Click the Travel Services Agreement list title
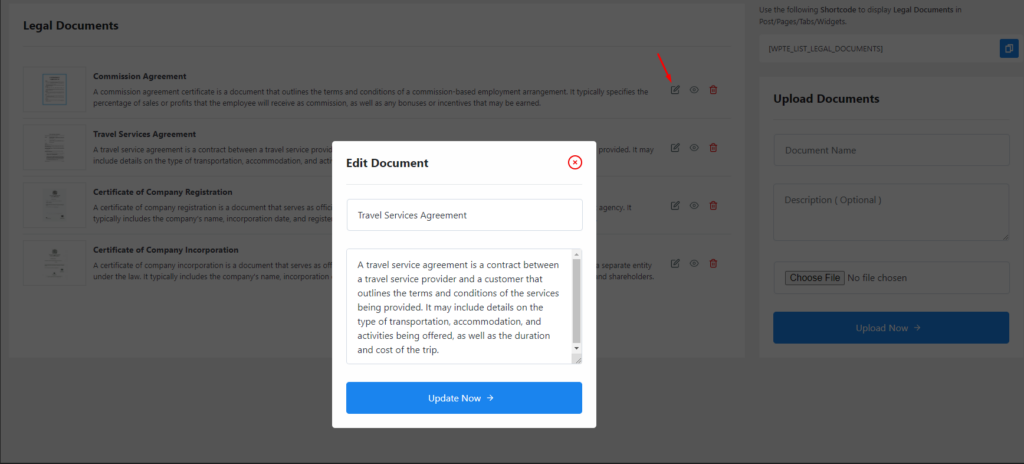The width and height of the screenshot is (1024, 464). [x=144, y=134]
